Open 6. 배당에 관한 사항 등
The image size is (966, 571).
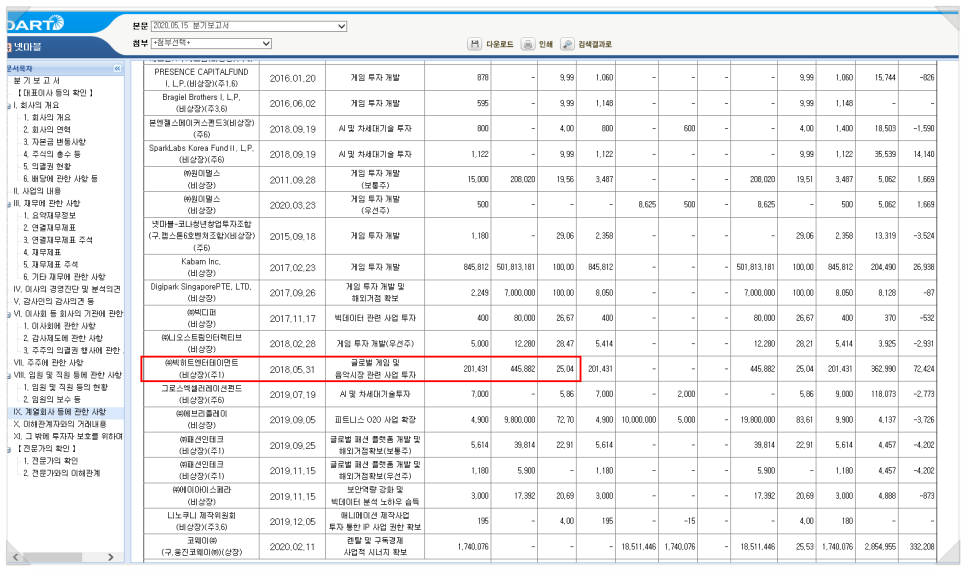(x=60, y=179)
